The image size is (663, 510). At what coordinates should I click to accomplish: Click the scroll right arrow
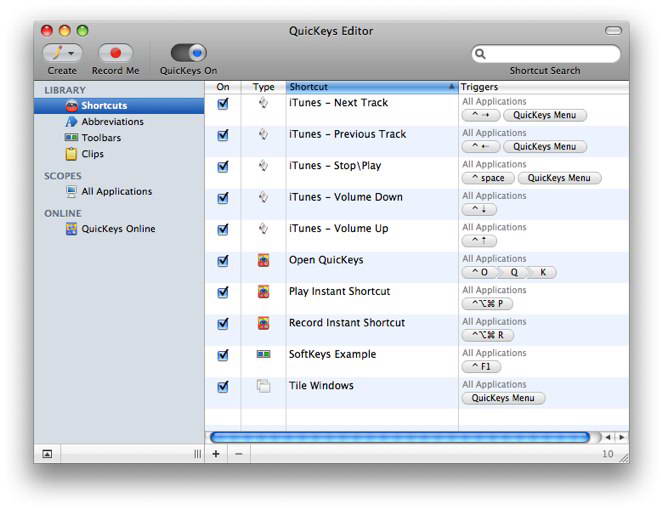coord(622,437)
